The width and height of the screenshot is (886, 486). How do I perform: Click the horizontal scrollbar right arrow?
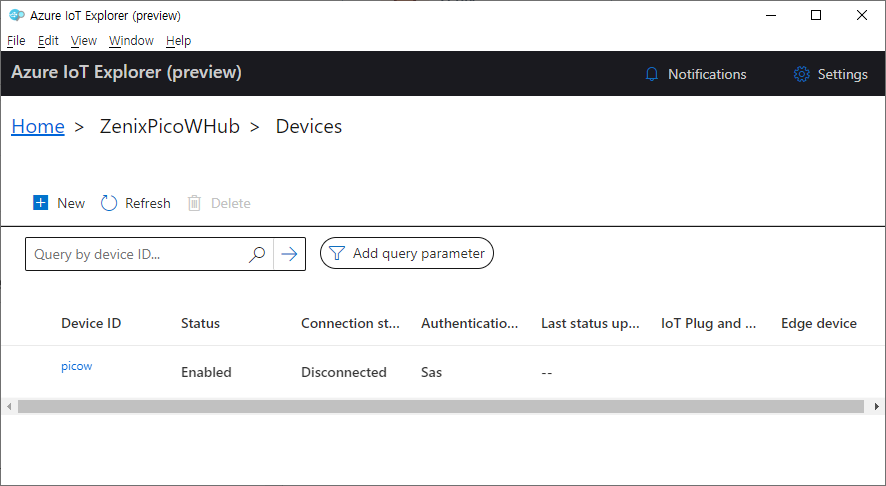[876, 406]
